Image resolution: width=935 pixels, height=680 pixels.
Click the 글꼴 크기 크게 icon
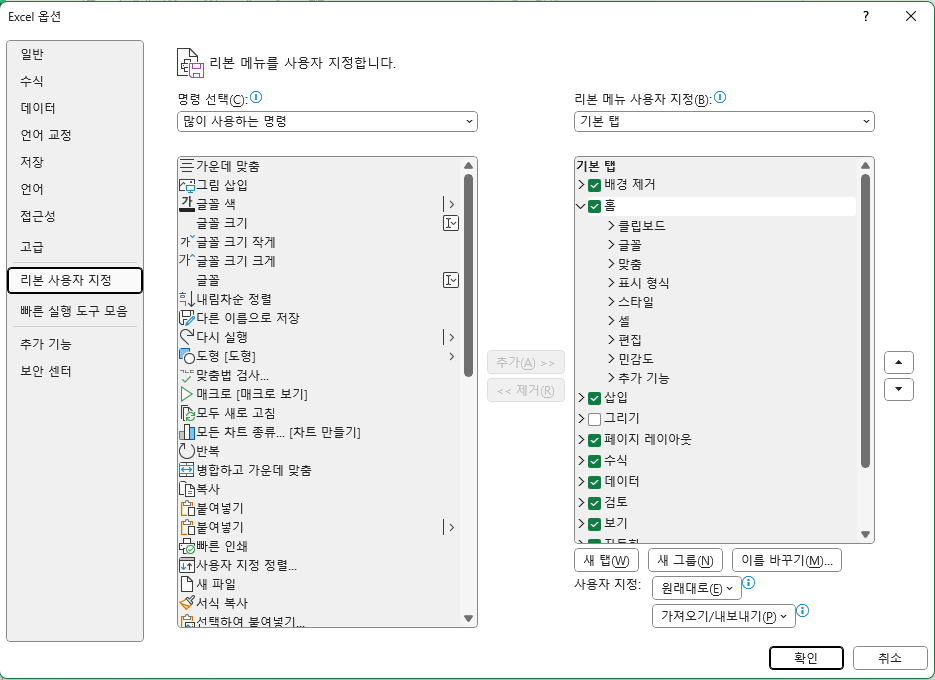coord(187,261)
